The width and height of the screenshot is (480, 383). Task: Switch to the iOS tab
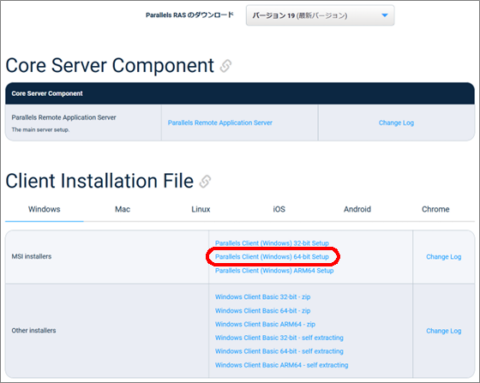click(279, 209)
